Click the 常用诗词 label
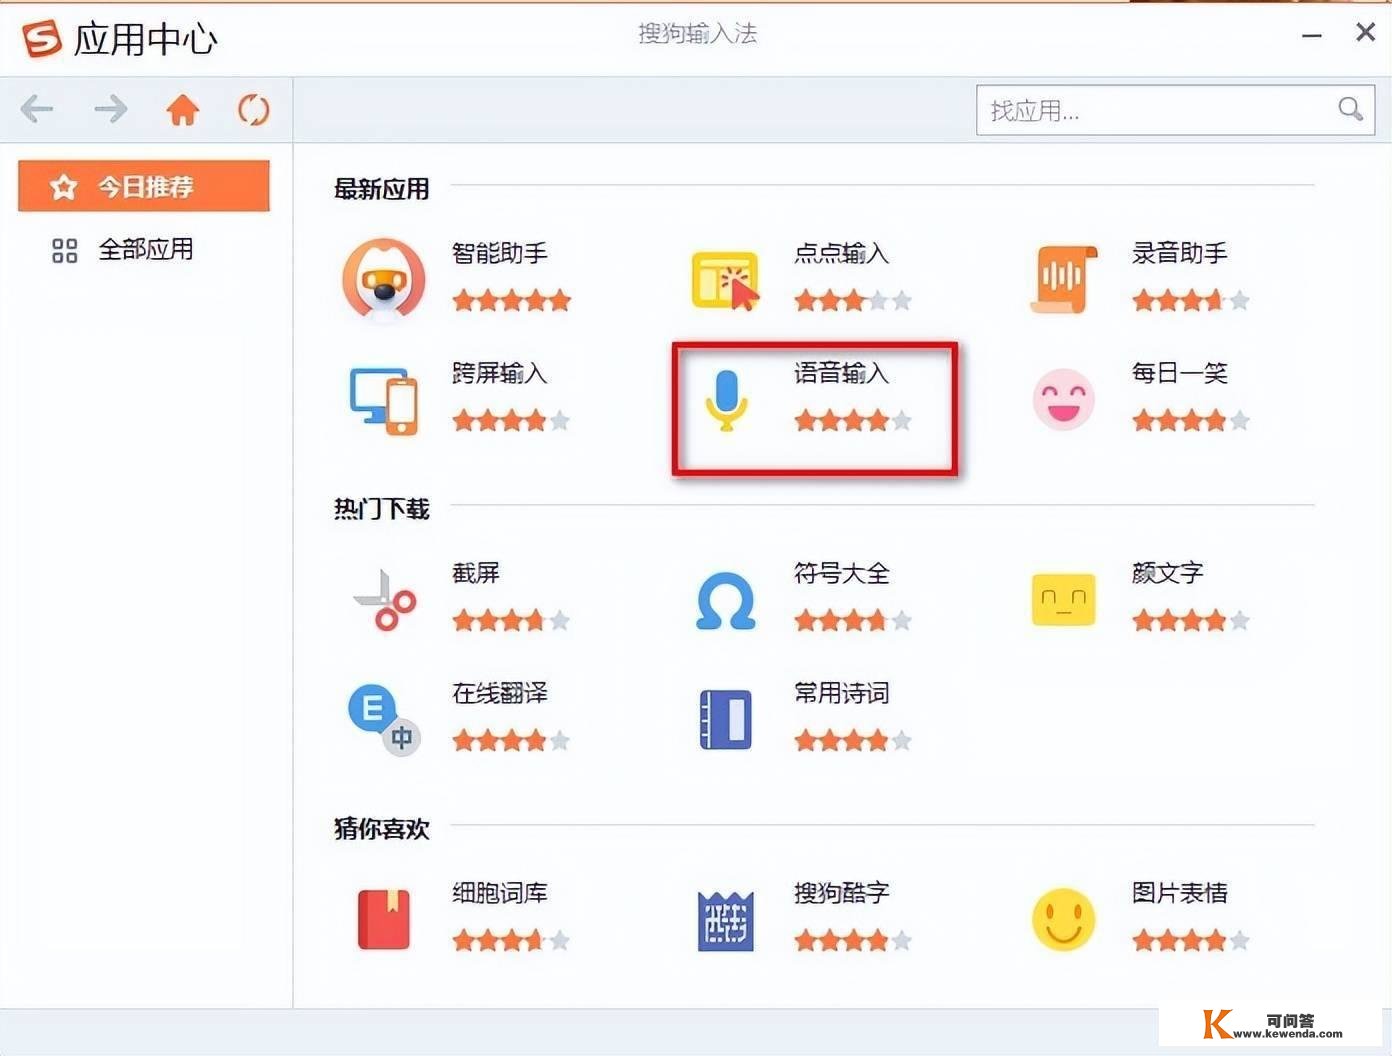 tap(842, 693)
